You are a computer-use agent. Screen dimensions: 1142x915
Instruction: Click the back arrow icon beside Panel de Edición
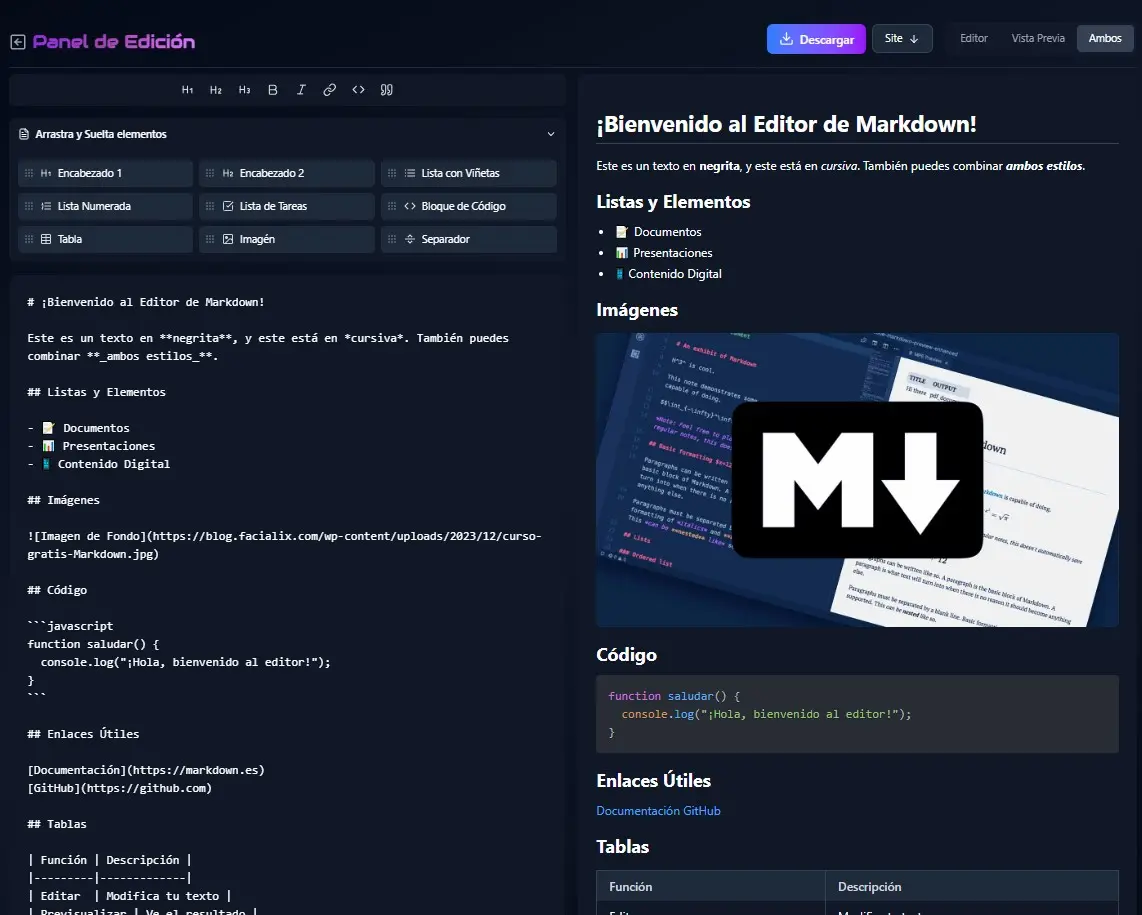[18, 42]
